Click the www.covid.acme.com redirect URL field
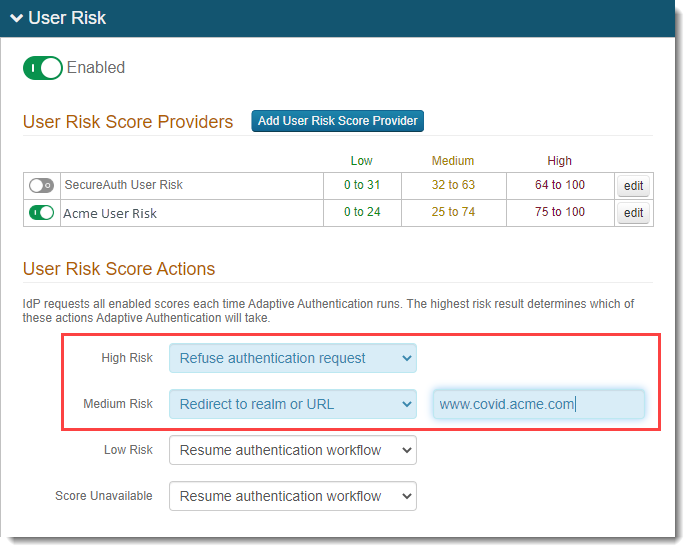 [x=538, y=404]
